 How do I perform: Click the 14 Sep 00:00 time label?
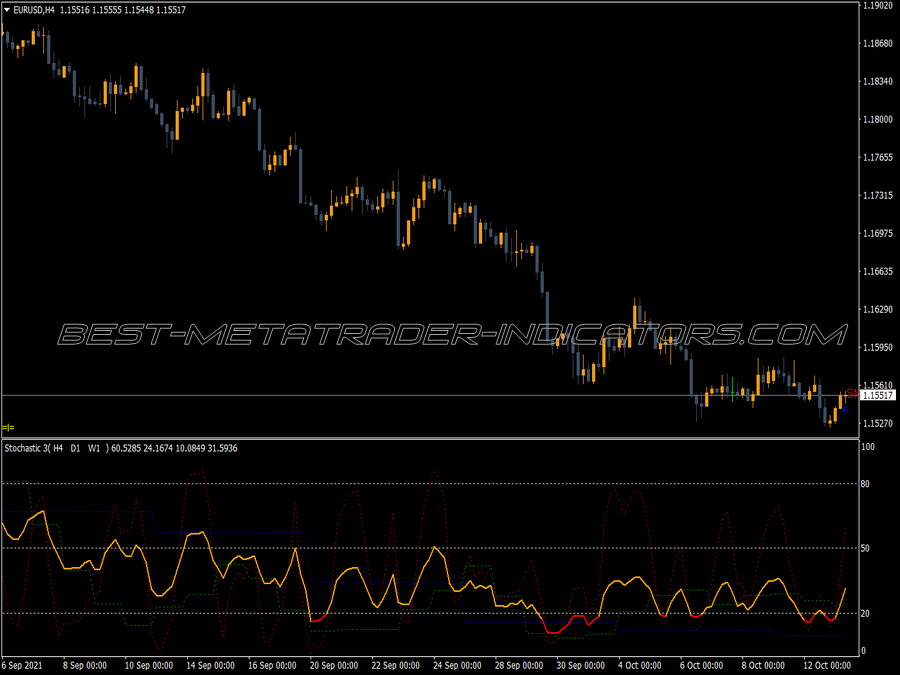pyautogui.click(x=211, y=665)
